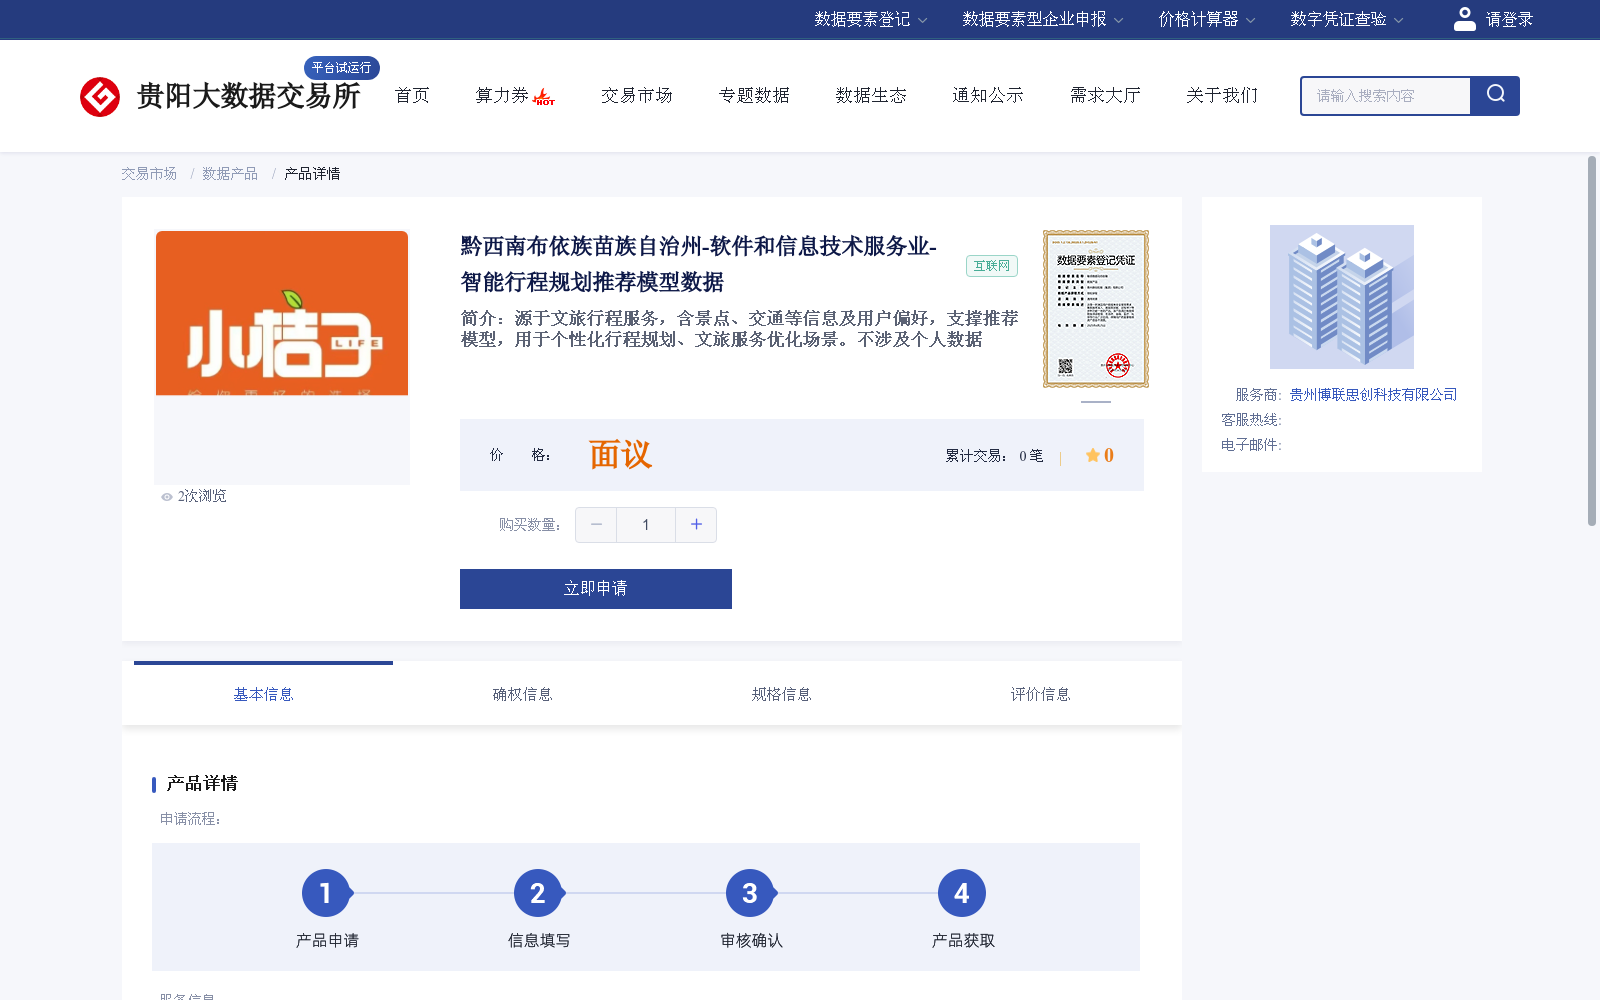Open the 数据要素登记凭证 certificate thumbnail
Viewport: 1600px width, 1000px height.
[1096, 309]
